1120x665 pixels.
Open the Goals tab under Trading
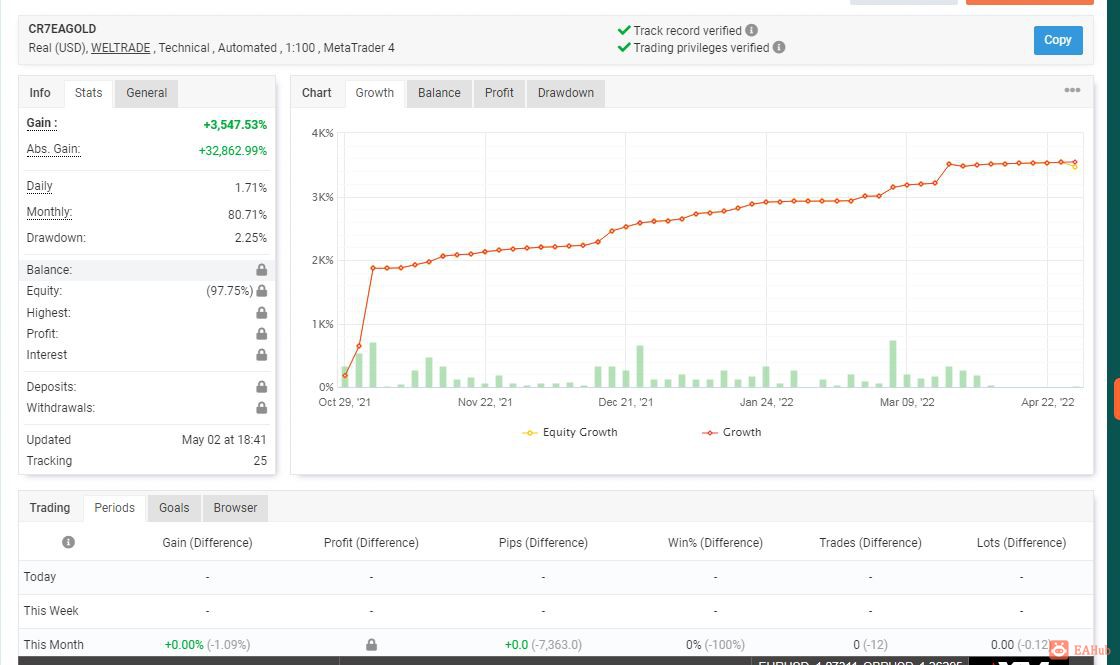[x=174, y=508]
